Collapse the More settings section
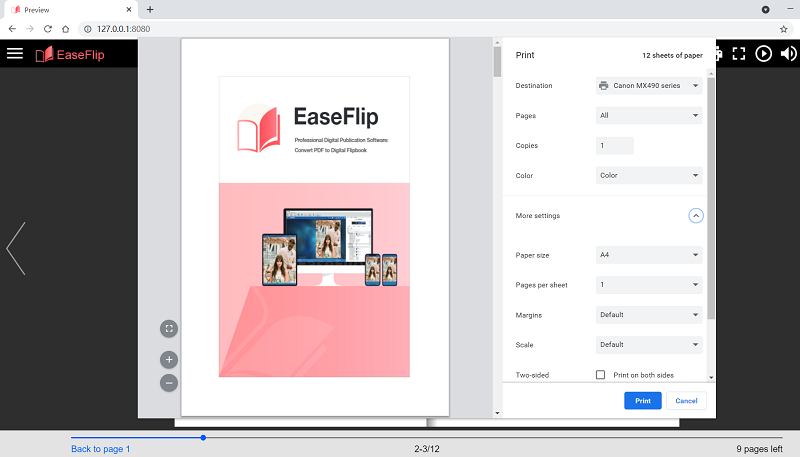Image resolution: width=800 pixels, height=457 pixels. [696, 216]
